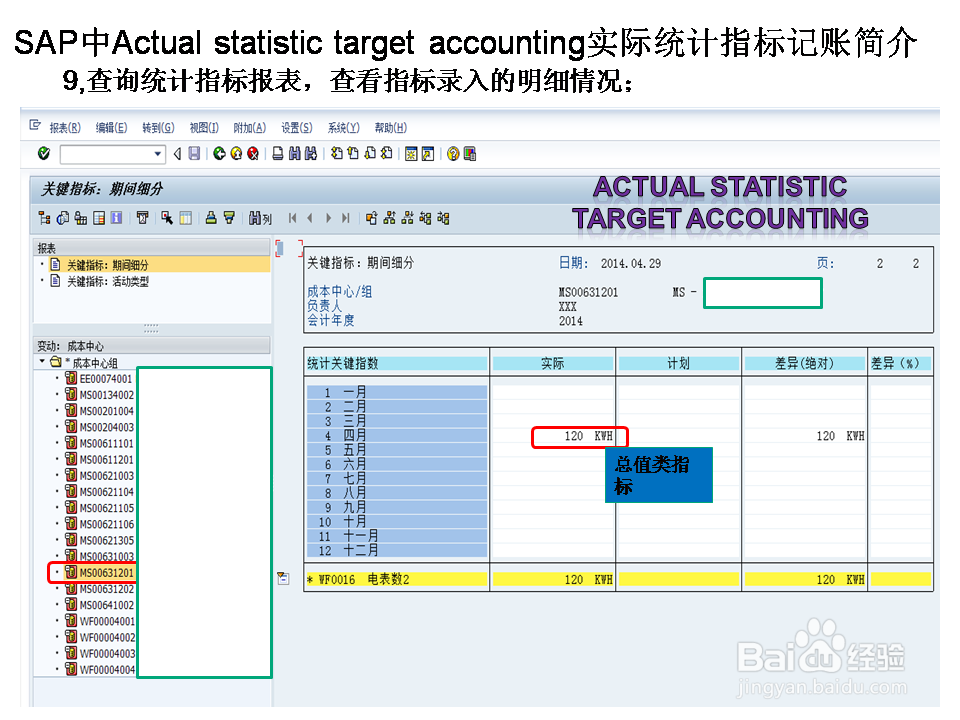Select cost center EE00074001
Screen dimensions: 960x720
pos(105,379)
